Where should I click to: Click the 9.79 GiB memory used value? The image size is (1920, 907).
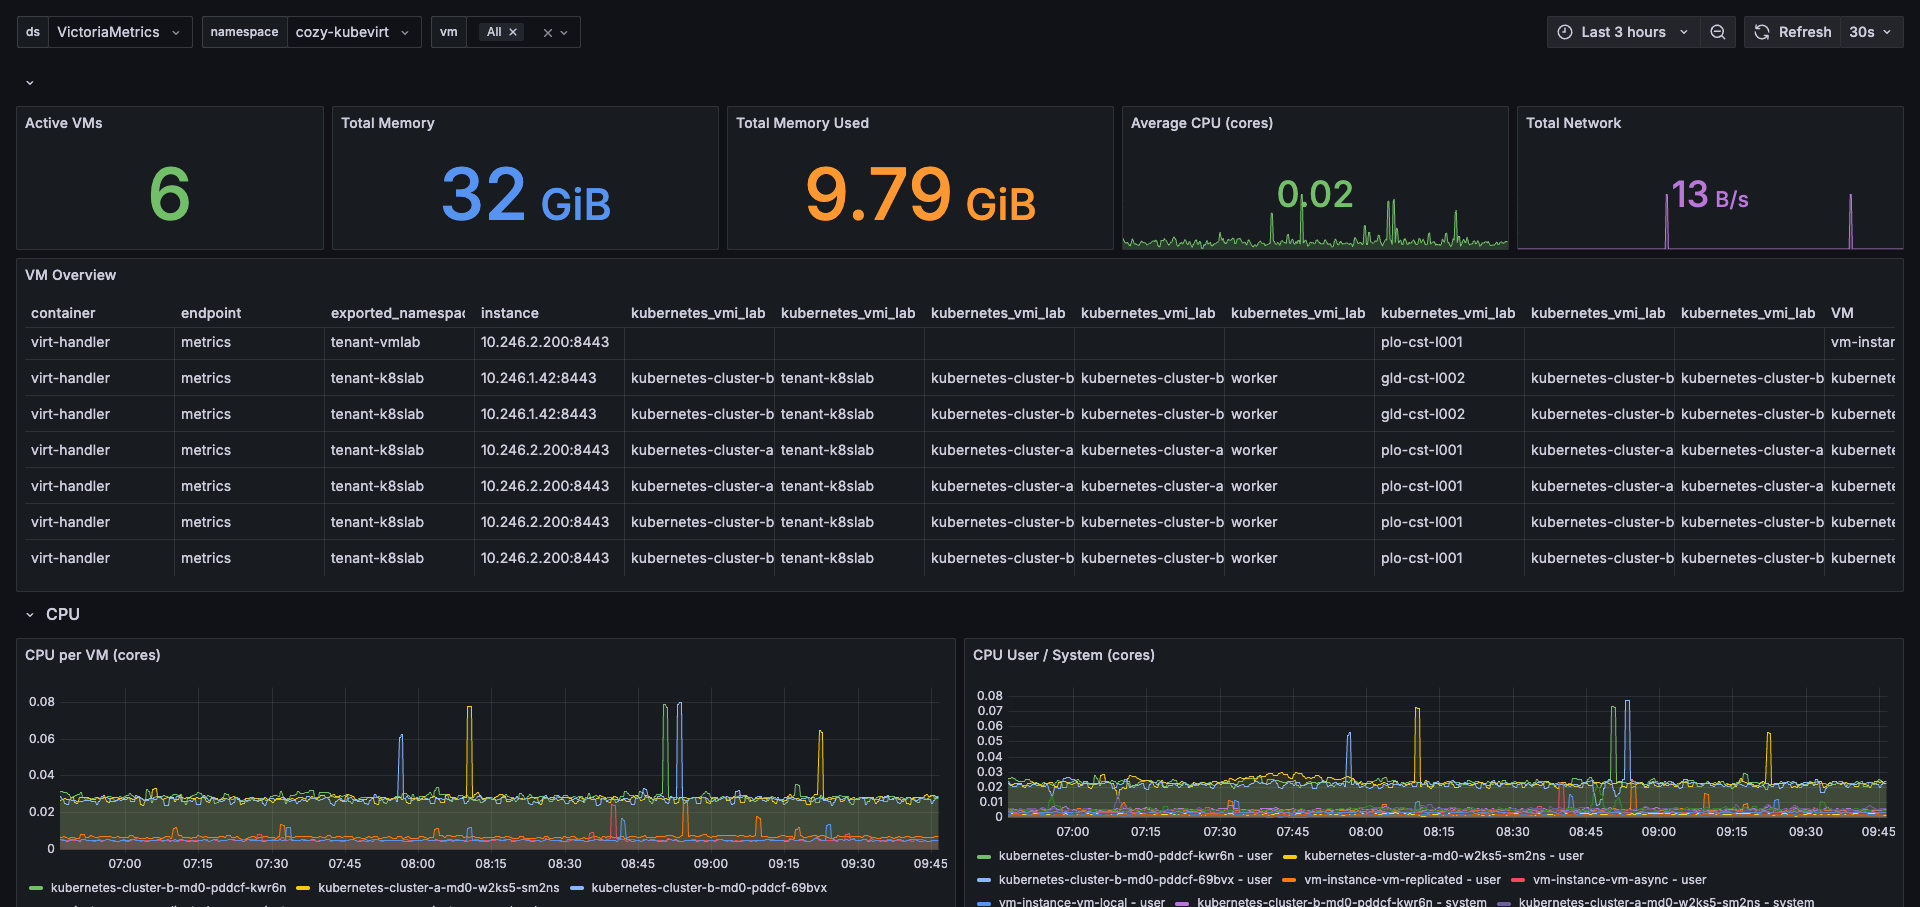coord(921,195)
